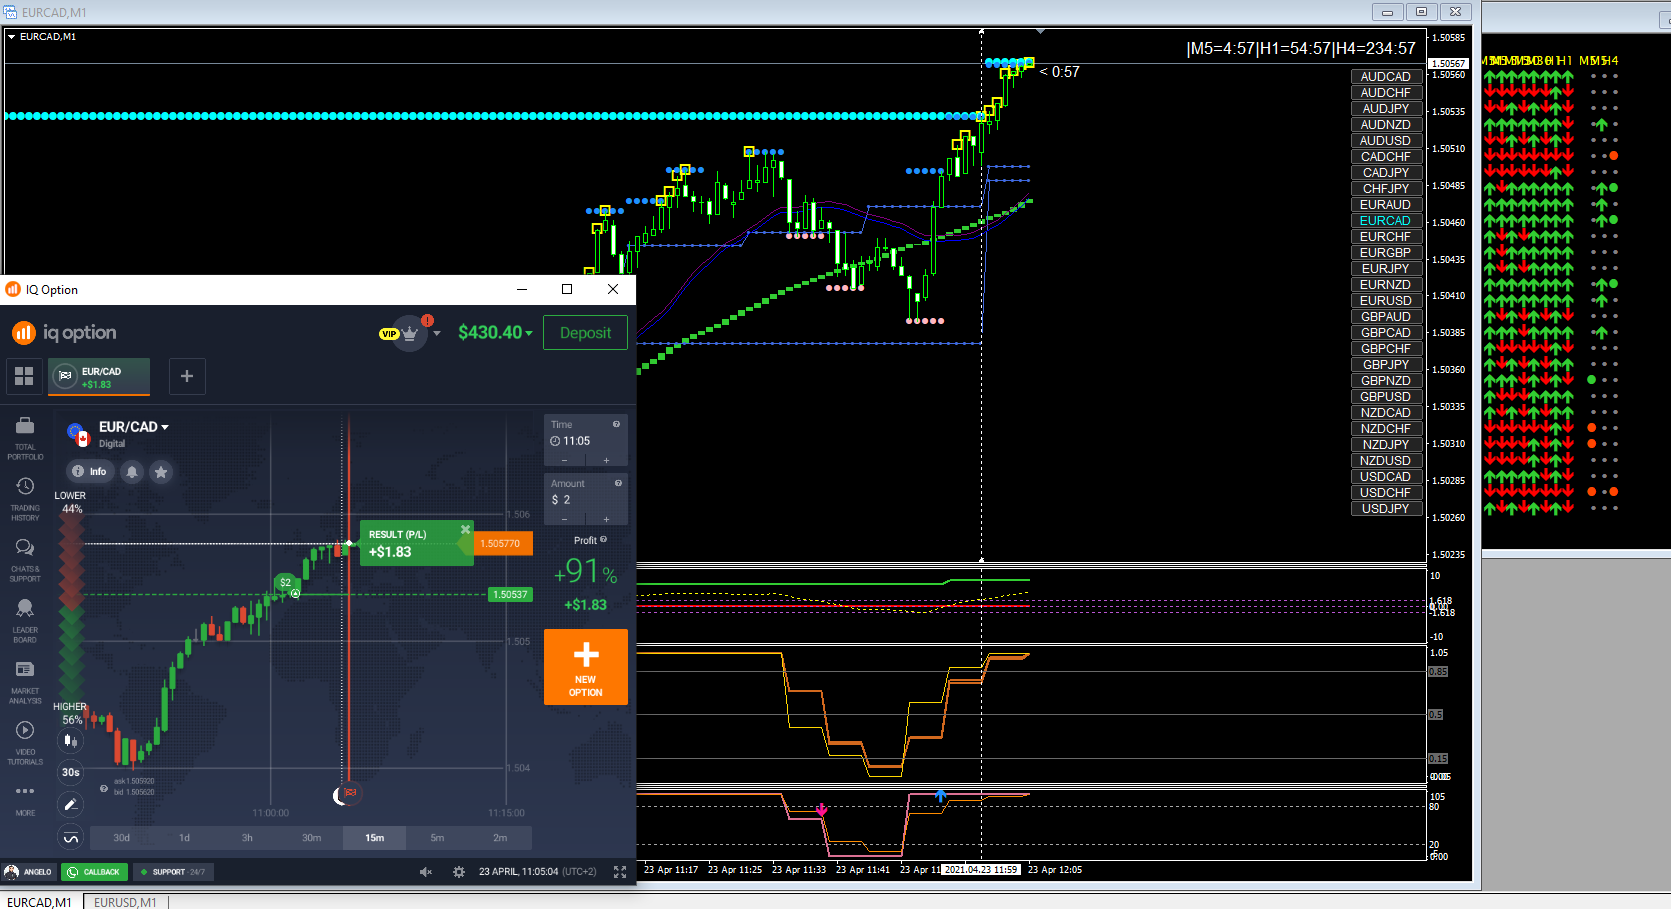
Task: Open Video Tutorials in the sidebar
Action: [25, 743]
